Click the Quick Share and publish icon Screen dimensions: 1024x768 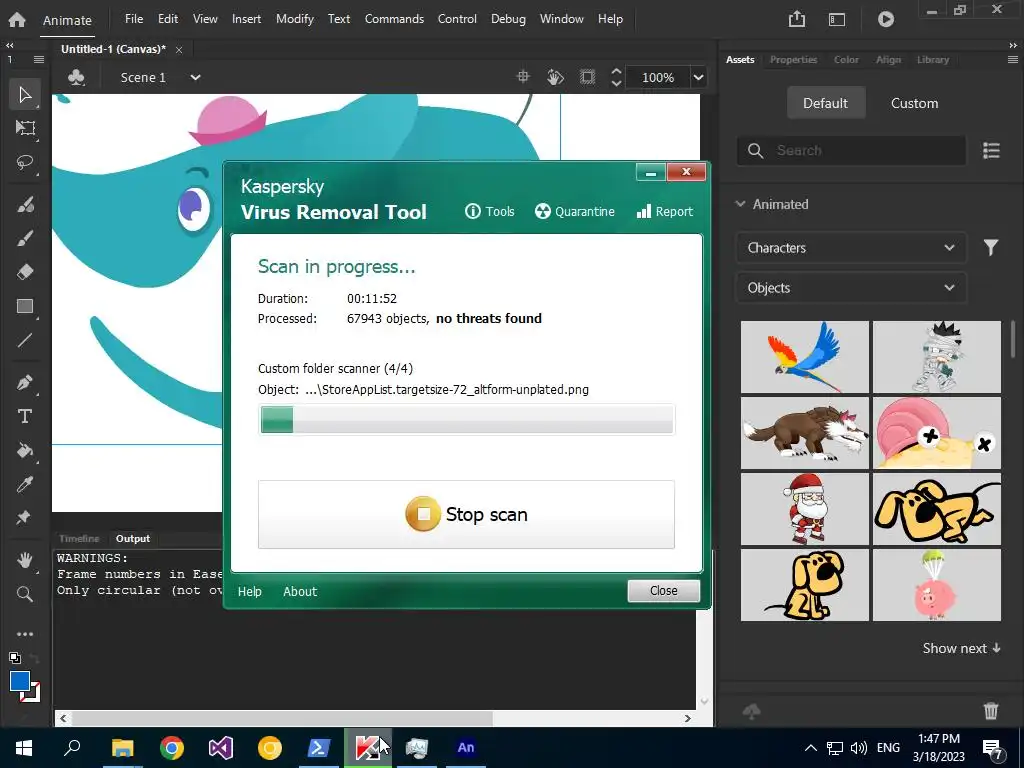(x=797, y=19)
